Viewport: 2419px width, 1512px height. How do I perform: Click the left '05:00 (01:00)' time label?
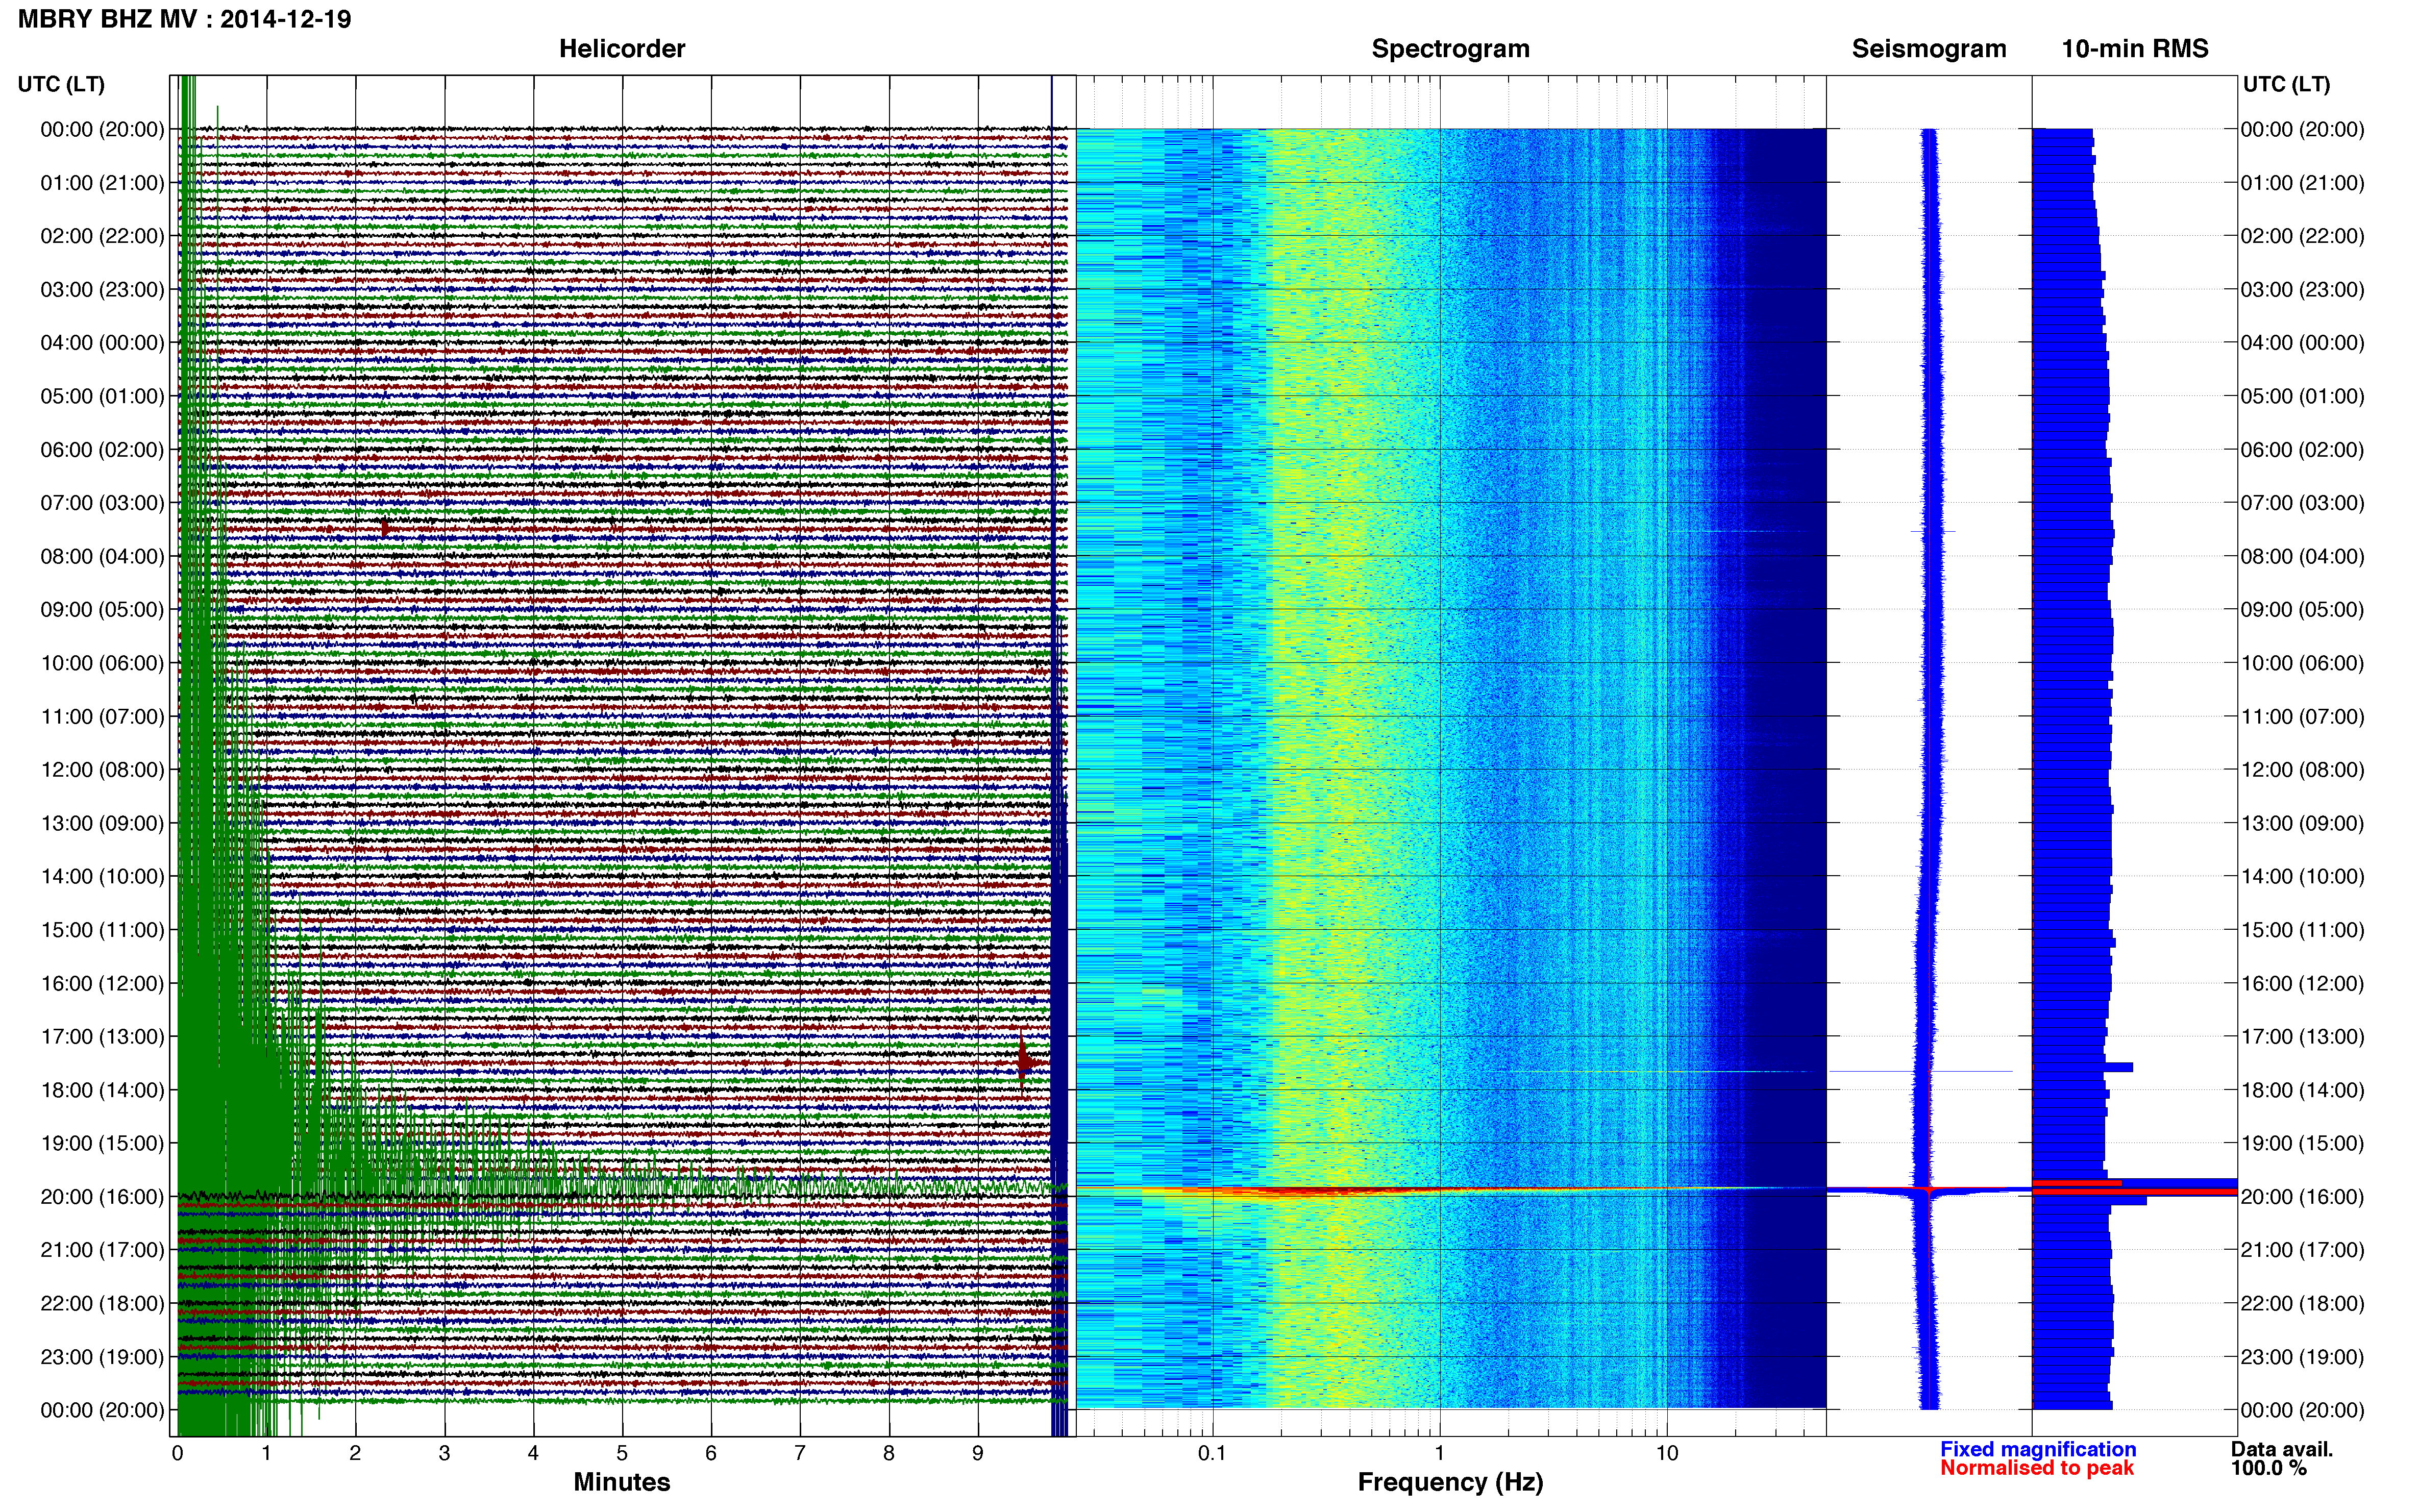102,396
